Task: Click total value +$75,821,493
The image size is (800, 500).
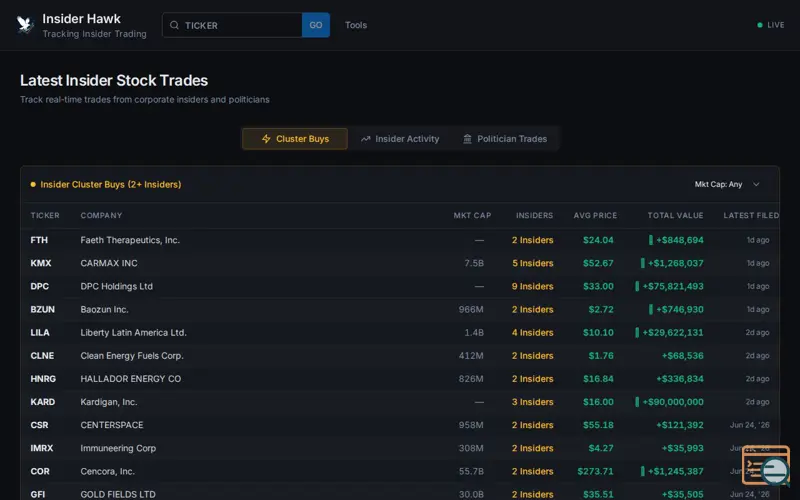Action: (x=672, y=286)
